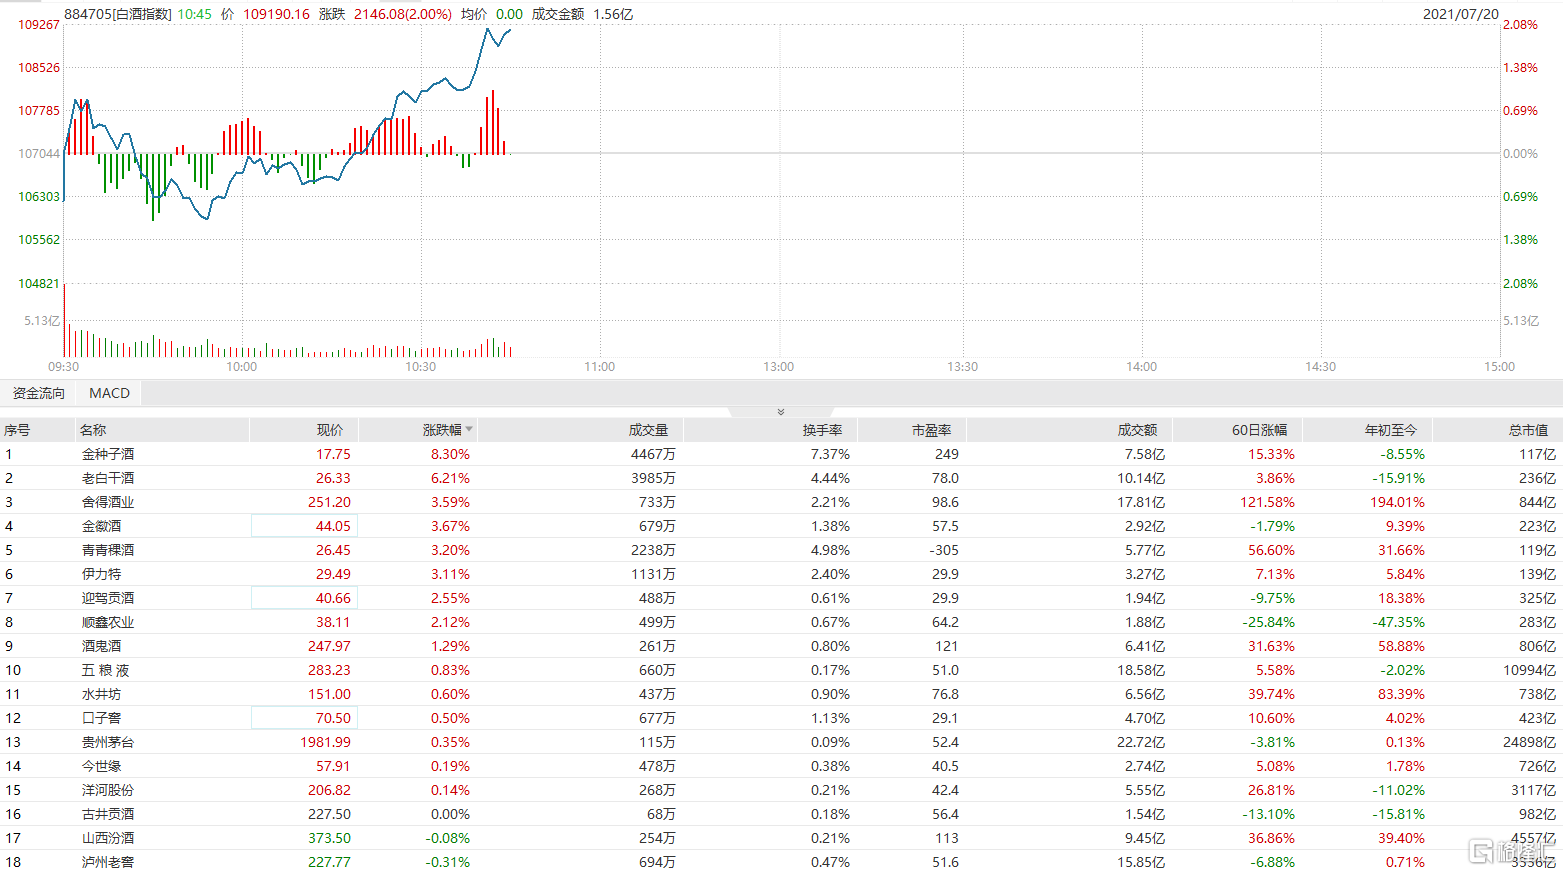Image resolution: width=1563 pixels, height=872 pixels.
Task: Sort by the 市盈率 column header
Action: point(931,430)
